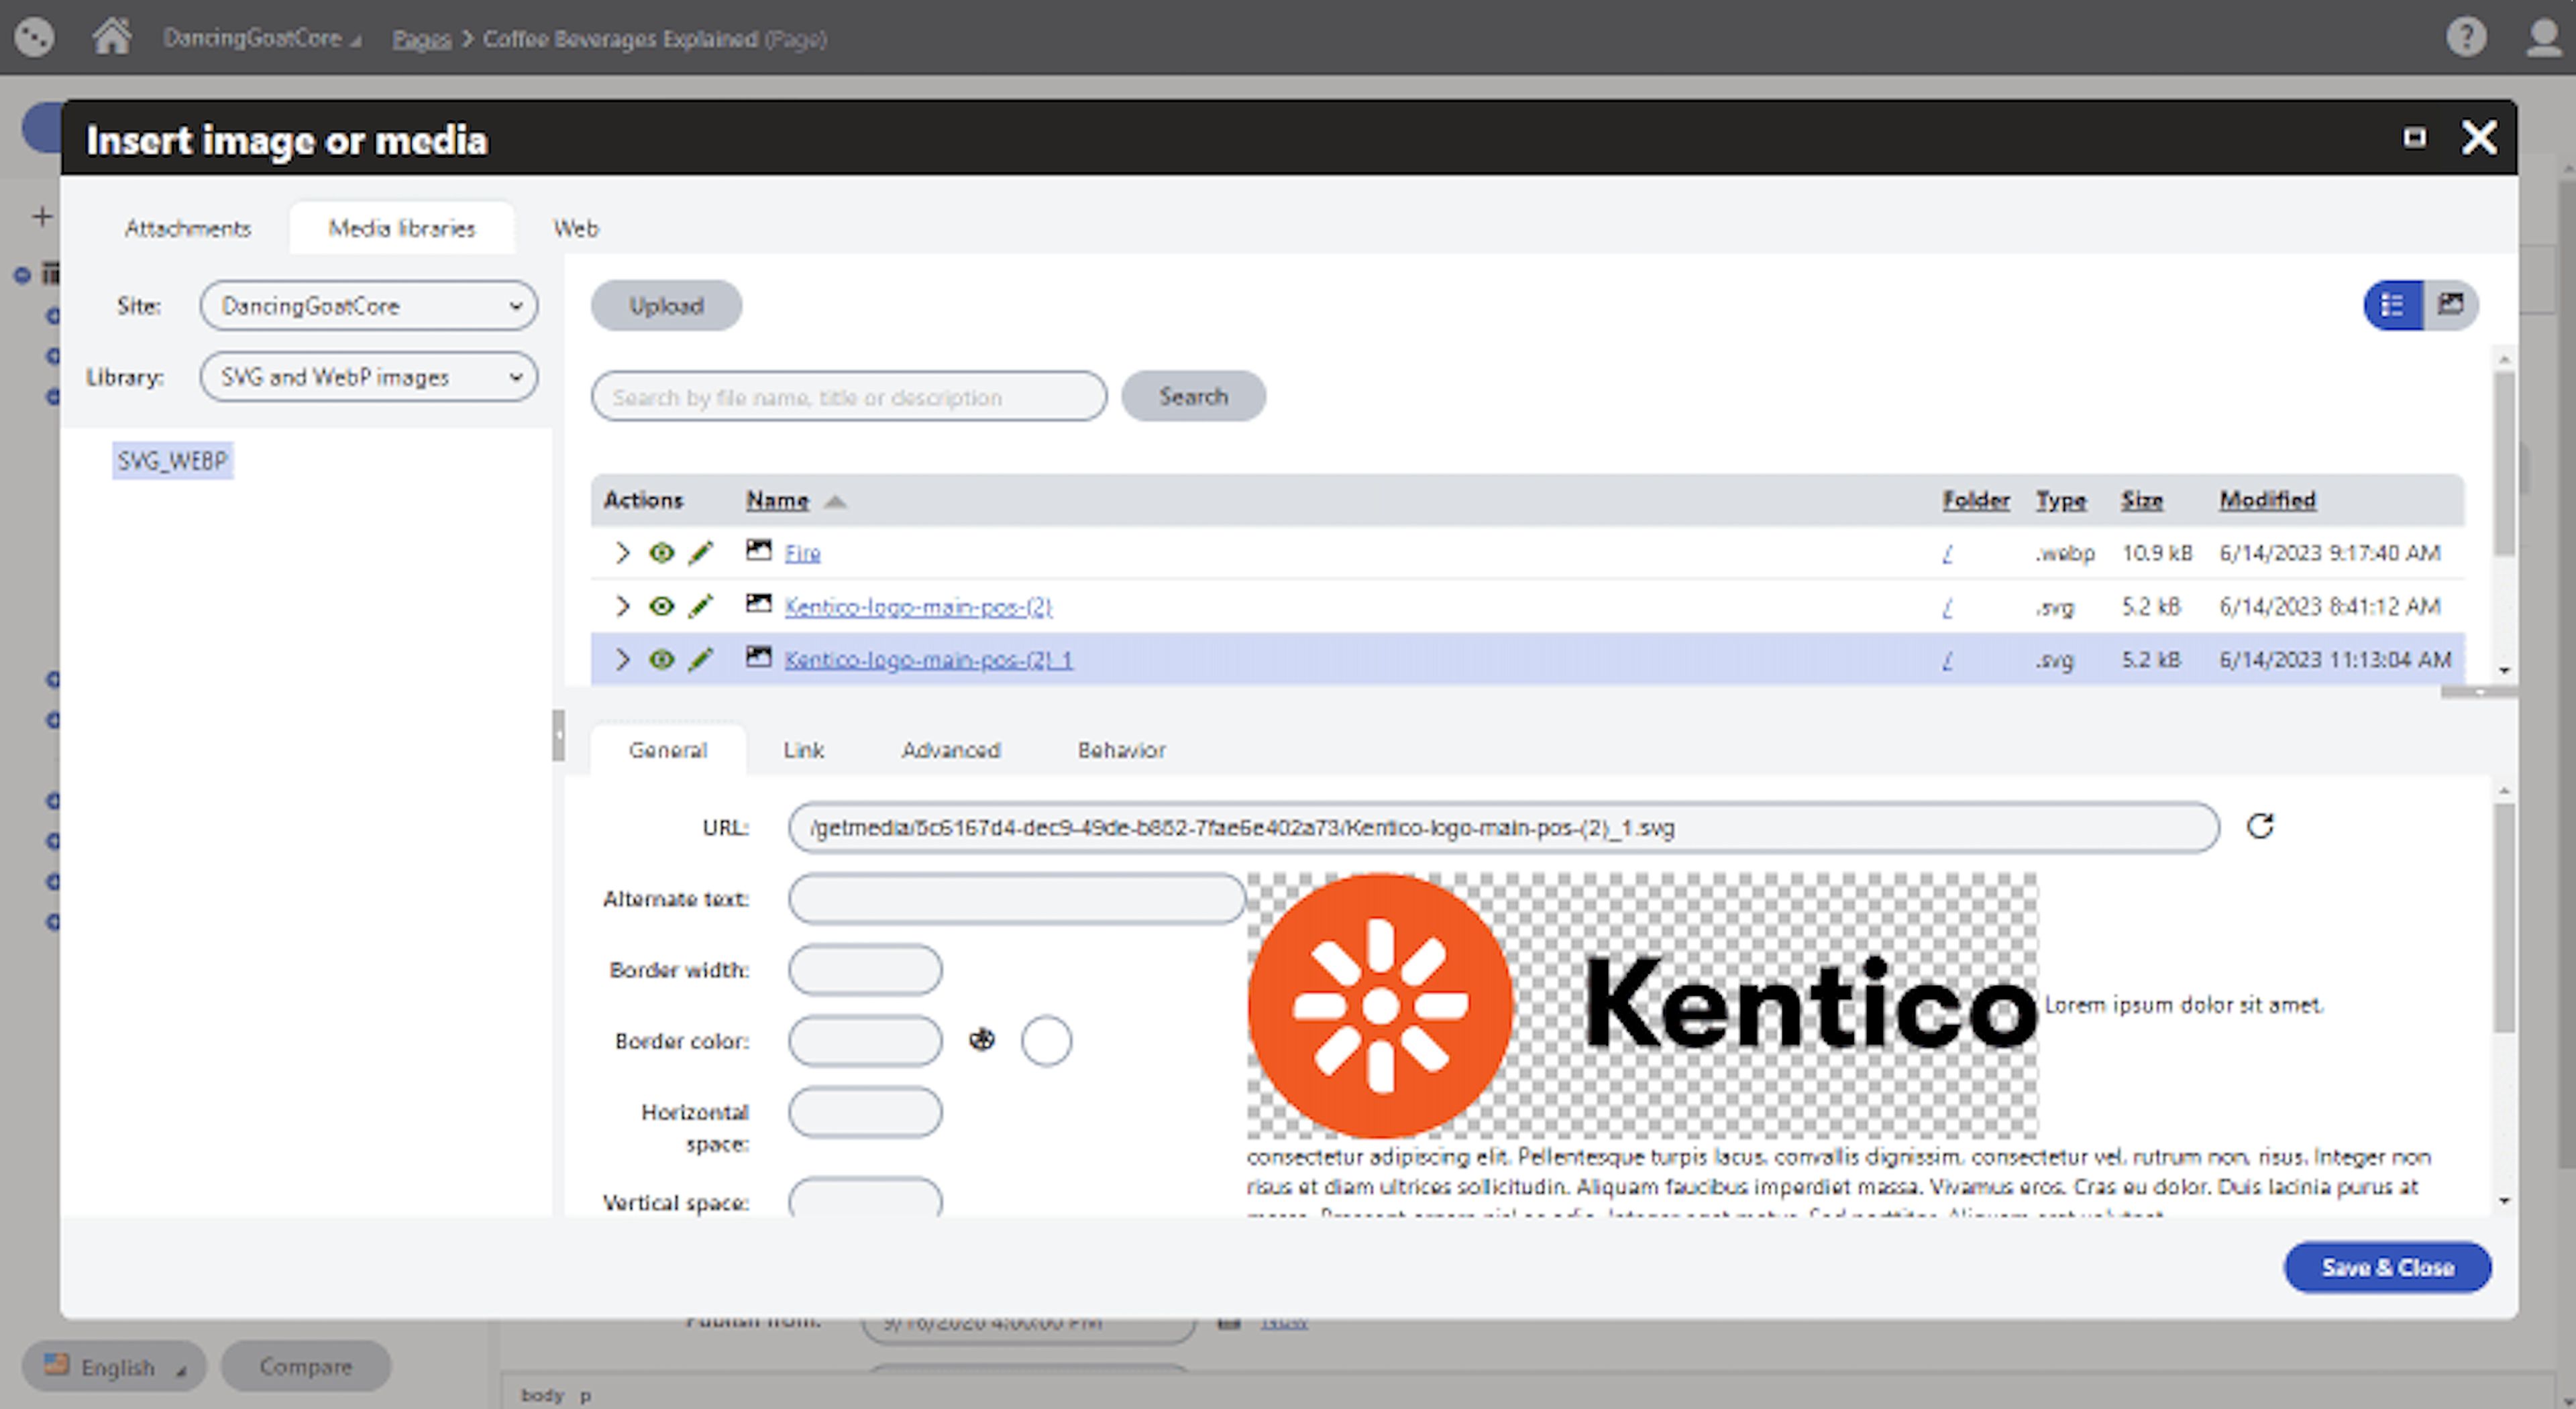Close the Insert image or media dialog
The width and height of the screenshot is (2576, 1409).
click(2479, 137)
